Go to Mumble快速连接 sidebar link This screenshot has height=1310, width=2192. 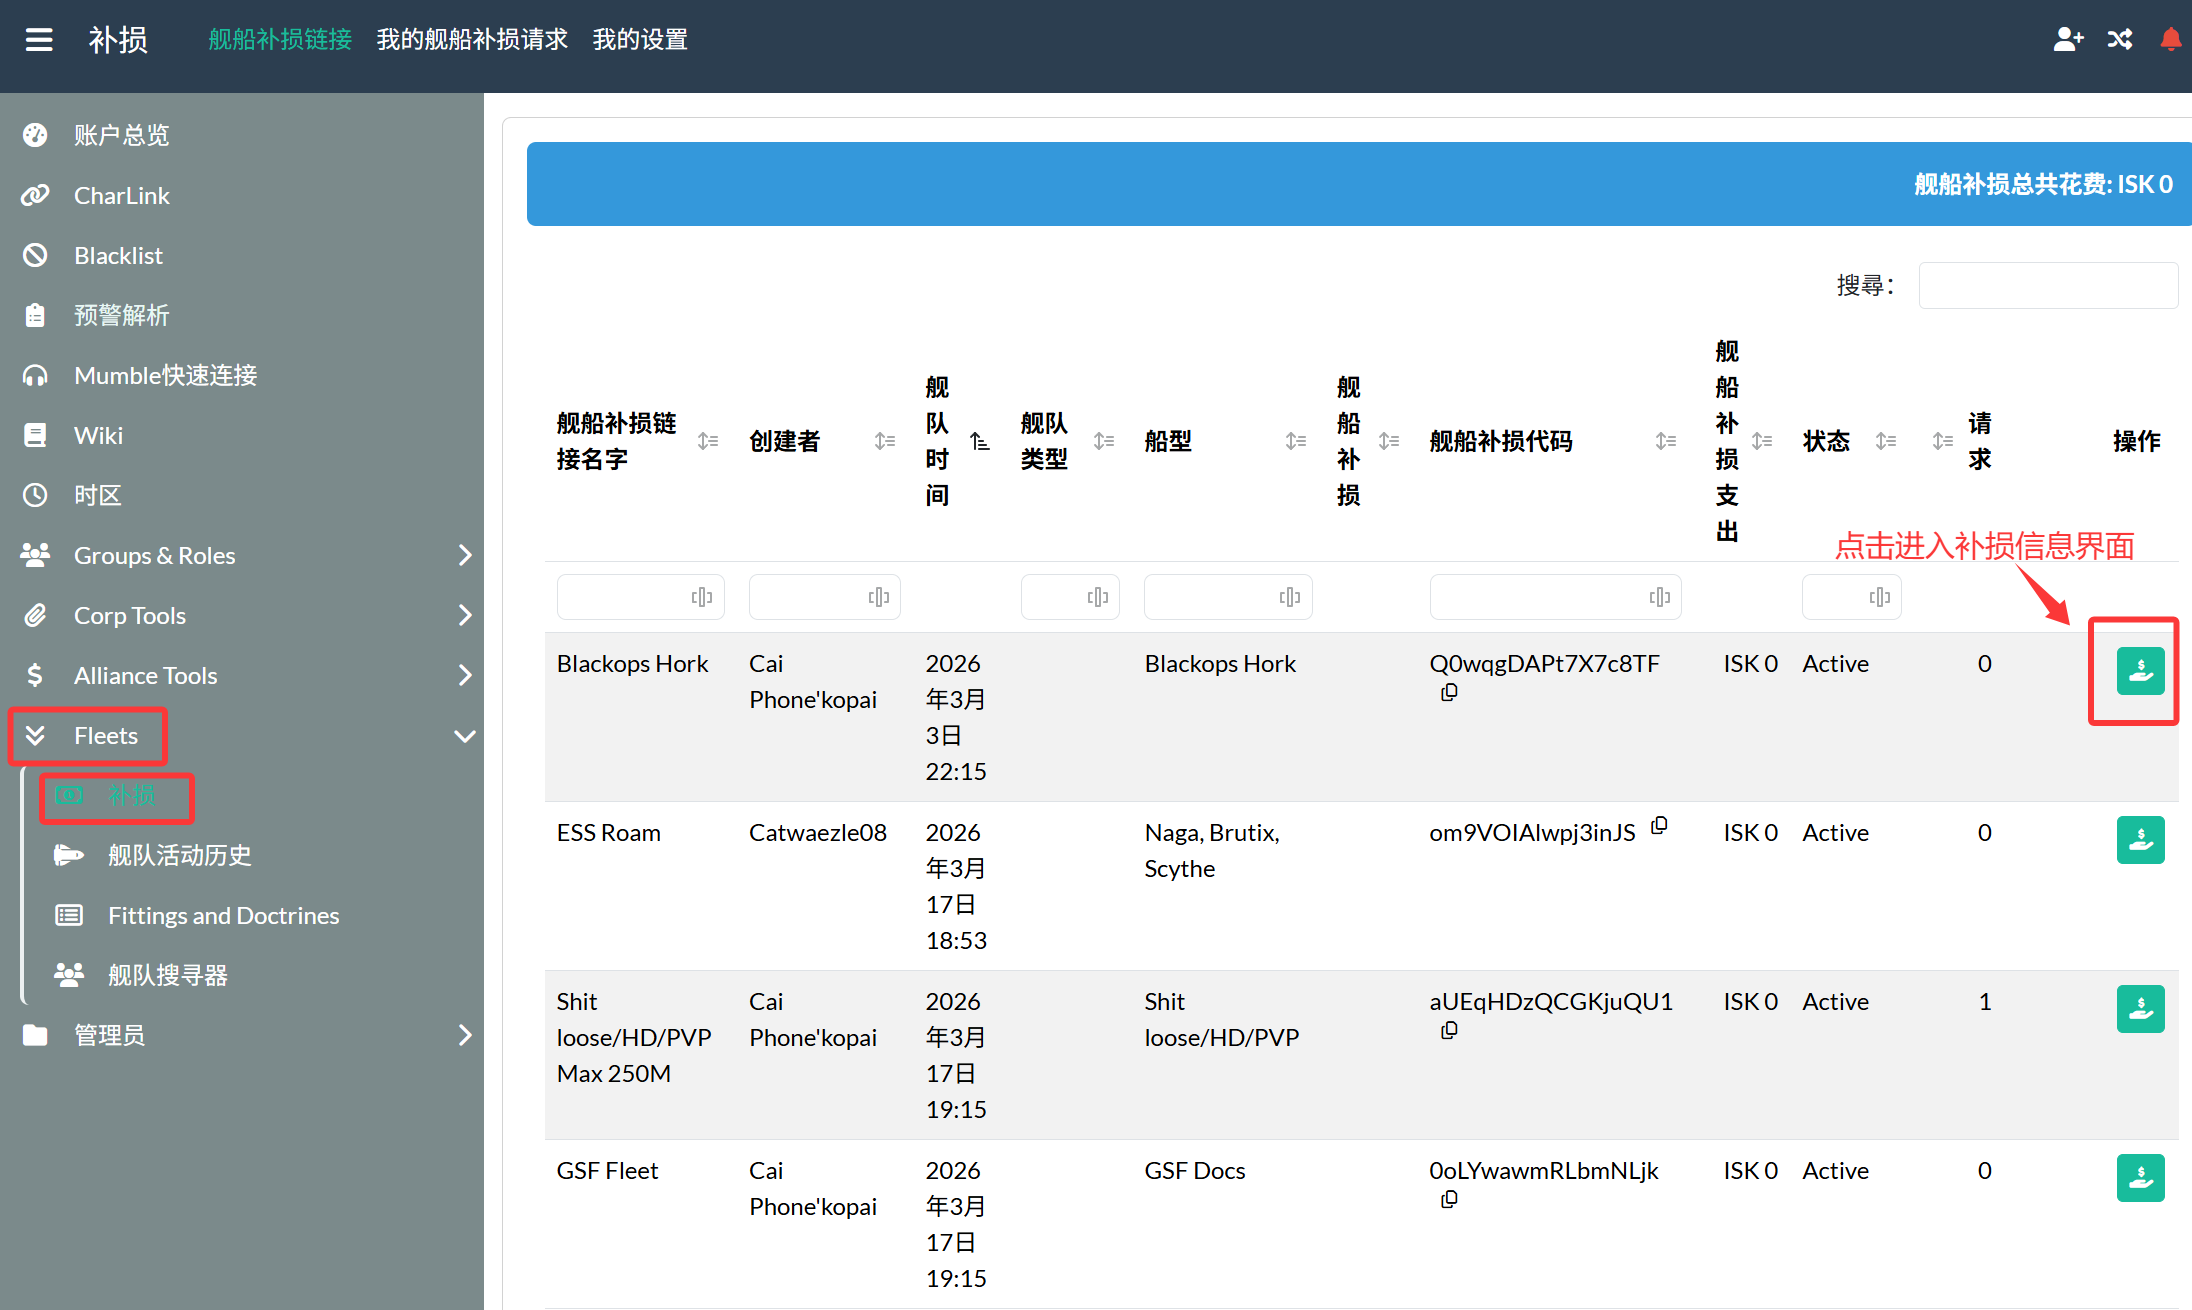165,375
